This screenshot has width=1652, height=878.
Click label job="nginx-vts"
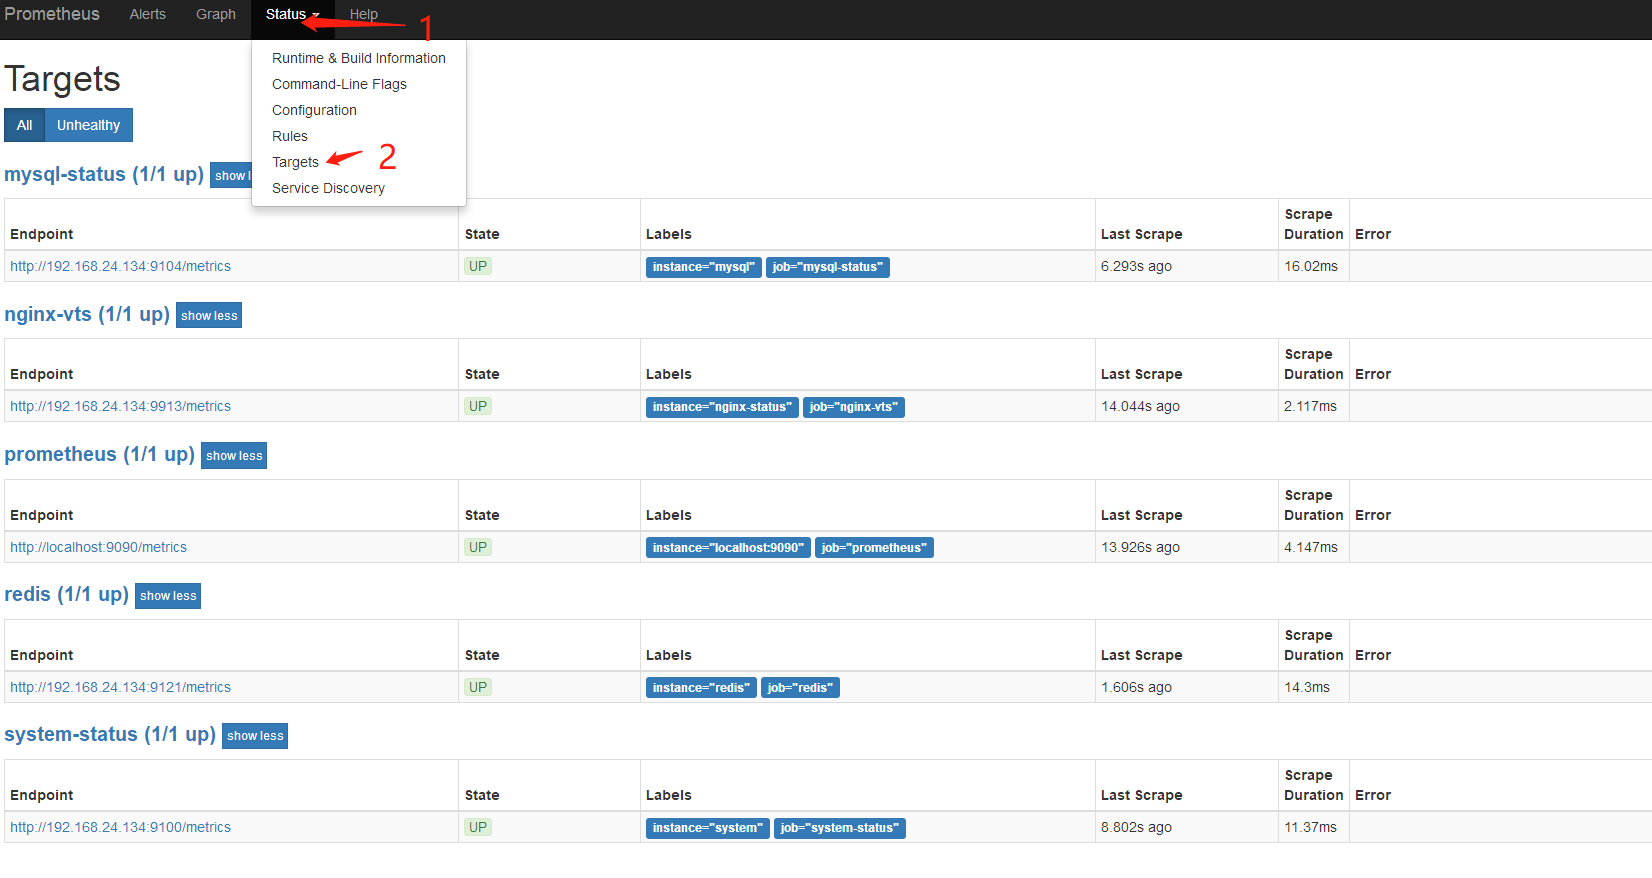tap(854, 407)
